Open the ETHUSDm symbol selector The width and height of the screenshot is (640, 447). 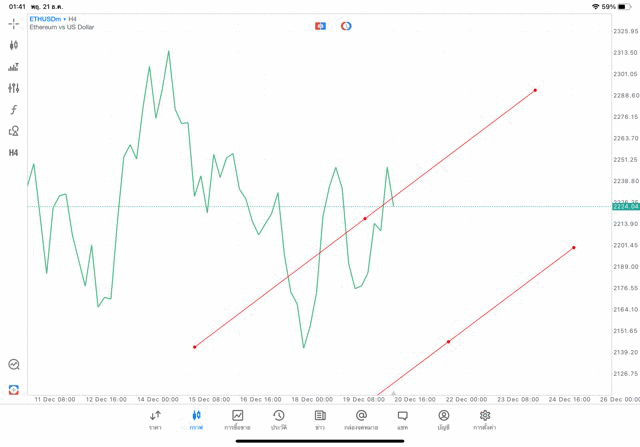coord(47,18)
